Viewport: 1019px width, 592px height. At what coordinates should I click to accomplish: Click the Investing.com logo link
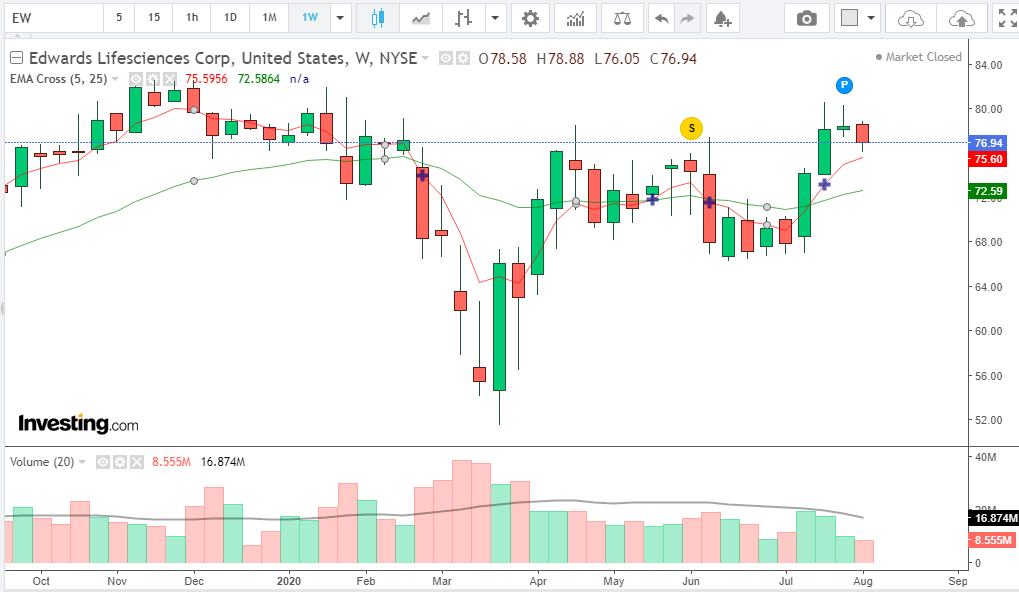78,424
